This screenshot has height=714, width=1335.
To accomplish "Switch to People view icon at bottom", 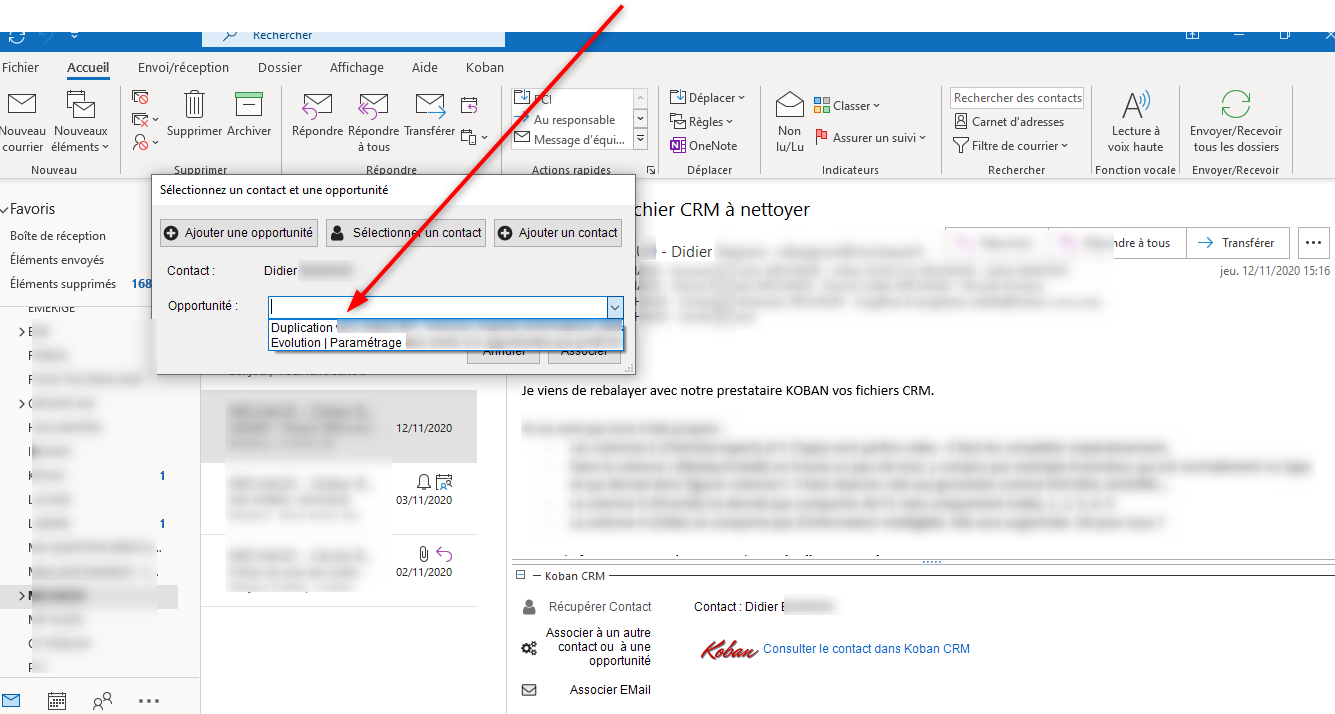I will click(x=102, y=701).
